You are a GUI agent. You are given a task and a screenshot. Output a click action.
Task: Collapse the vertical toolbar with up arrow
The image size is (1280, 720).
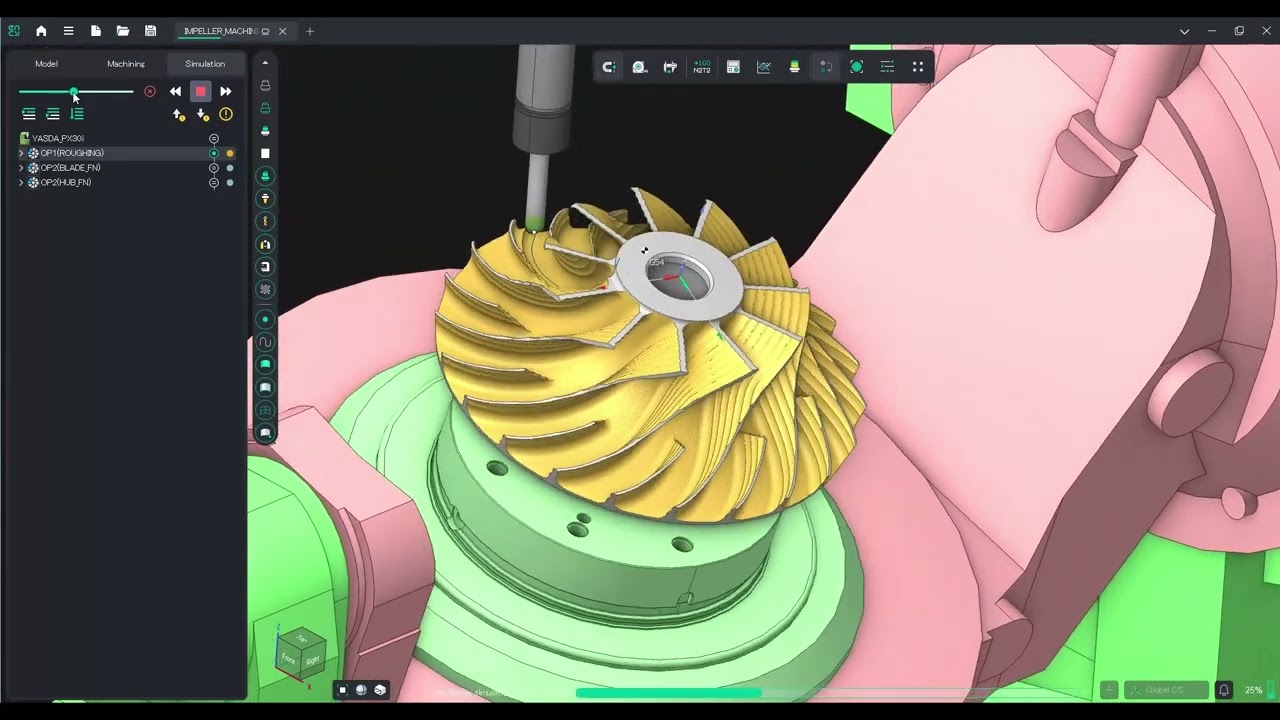[x=265, y=63]
